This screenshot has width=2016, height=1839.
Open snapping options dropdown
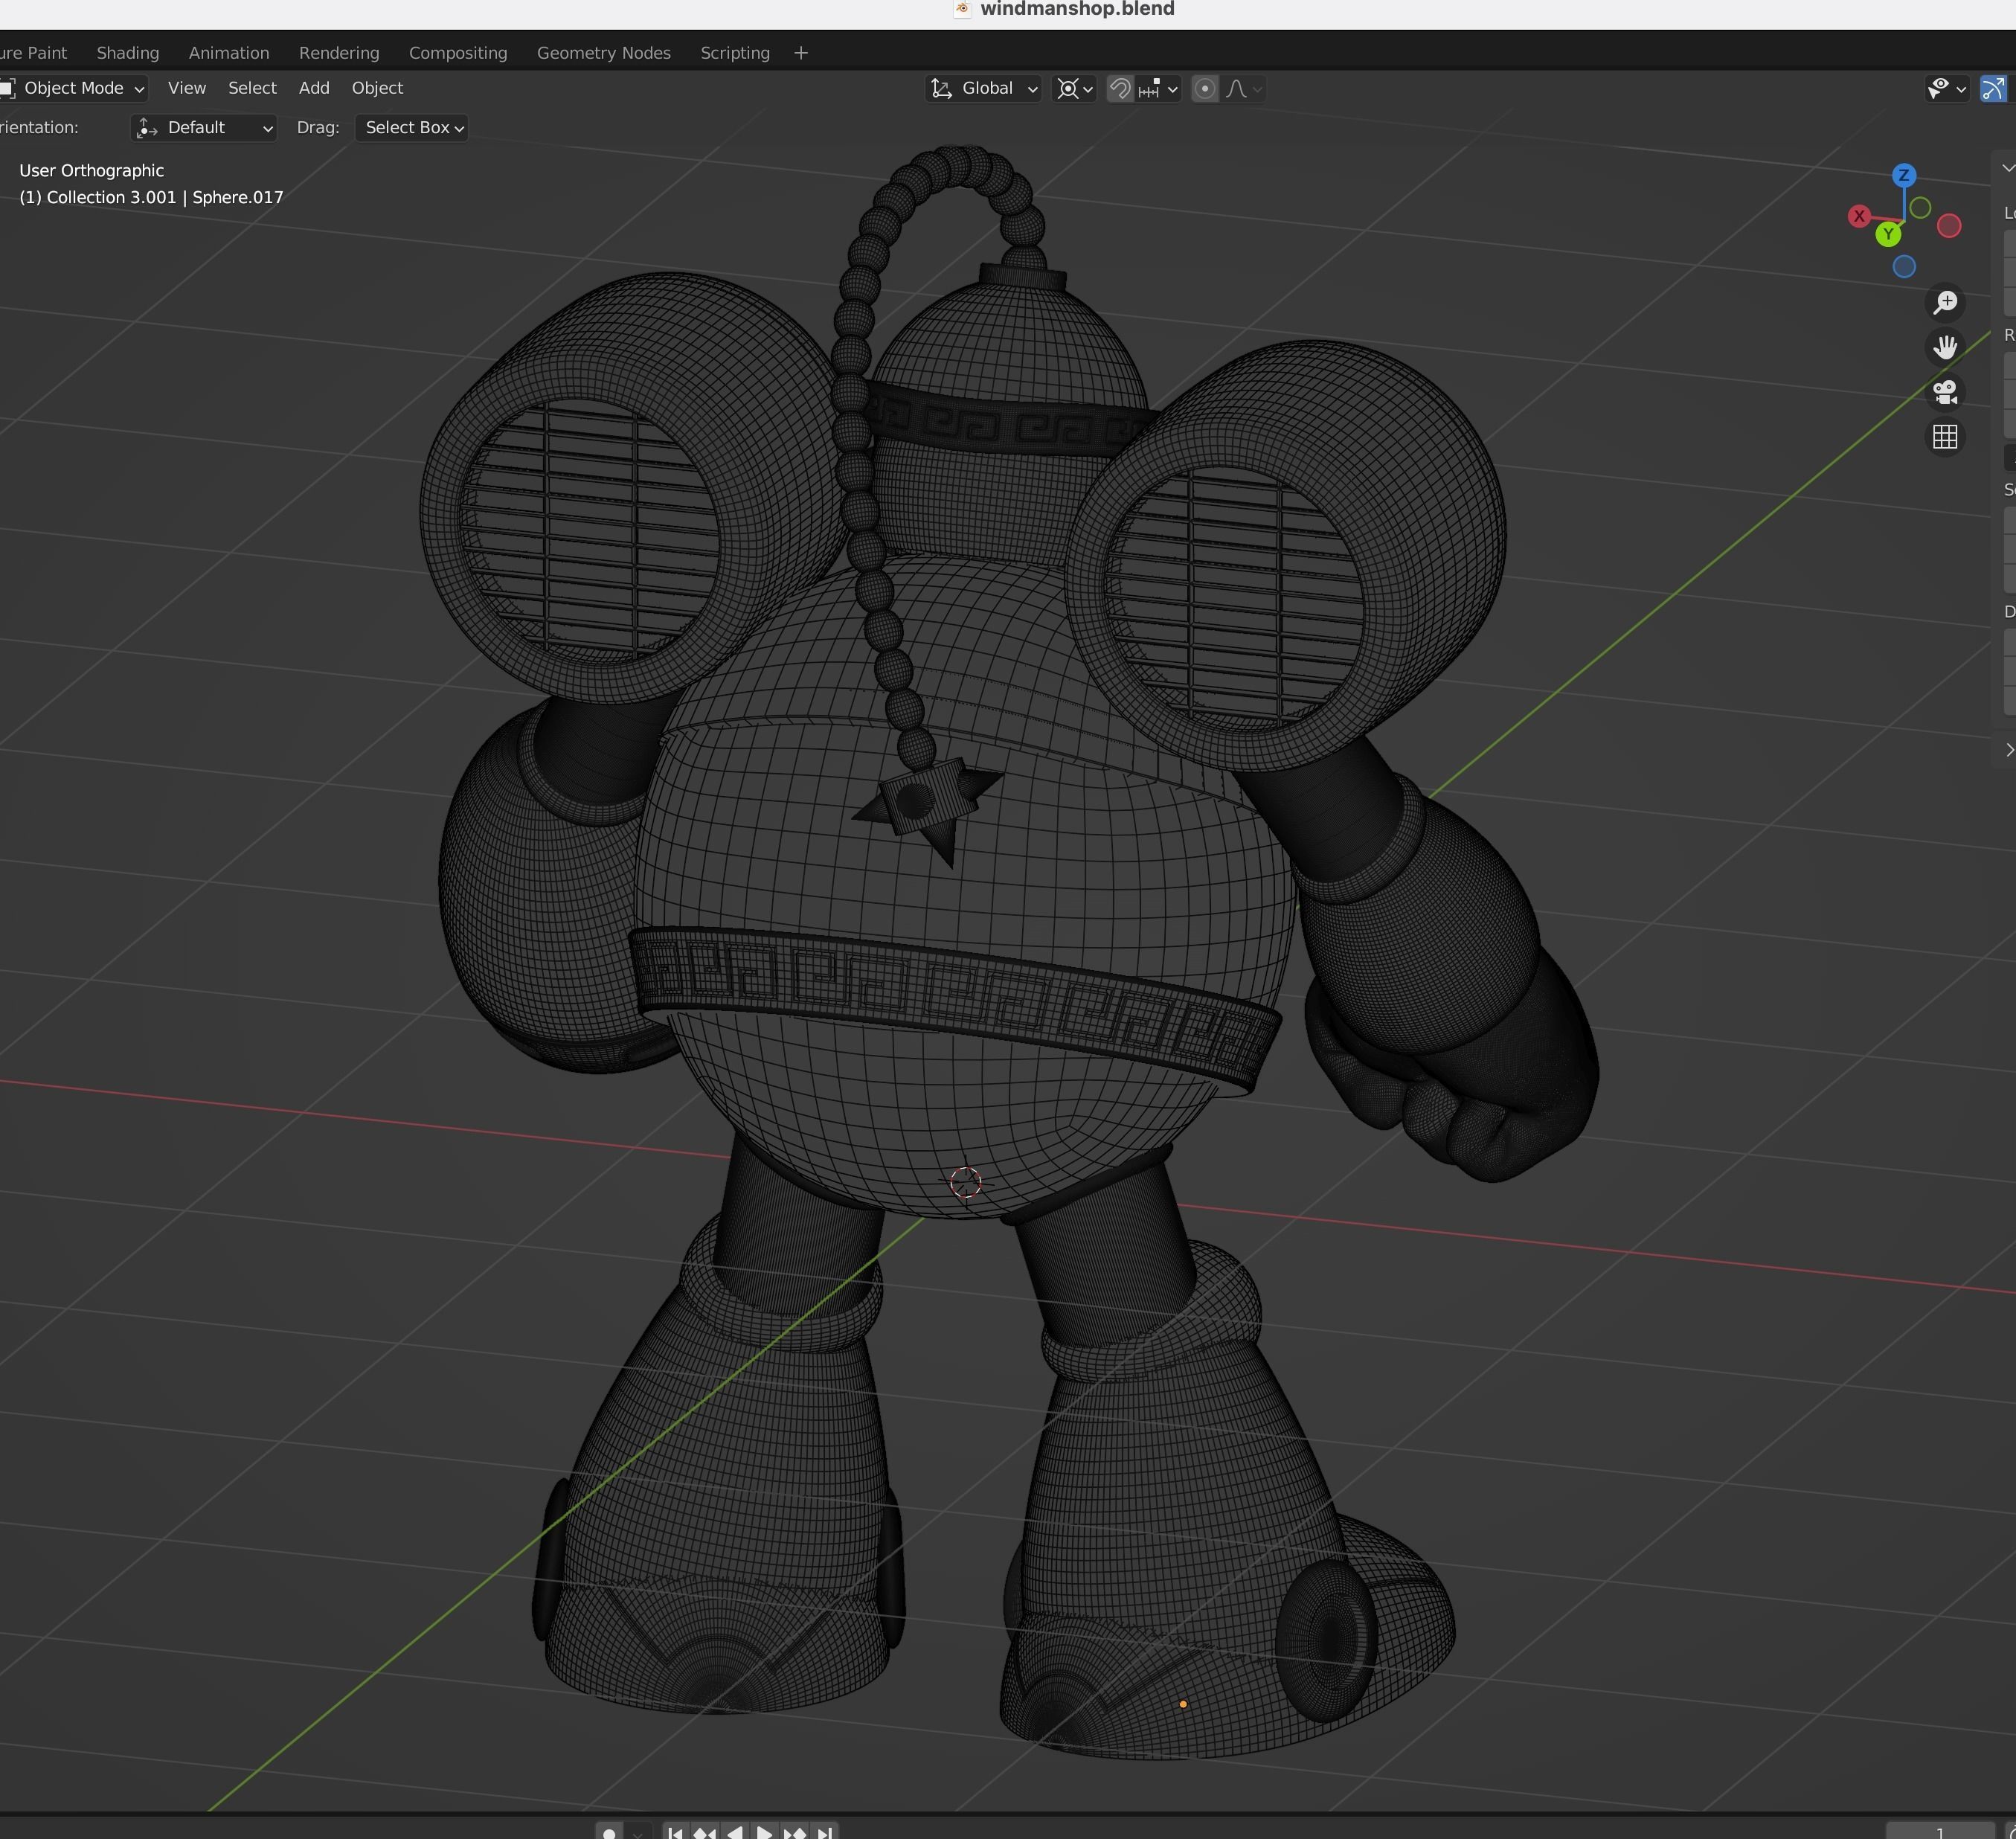click(1159, 89)
